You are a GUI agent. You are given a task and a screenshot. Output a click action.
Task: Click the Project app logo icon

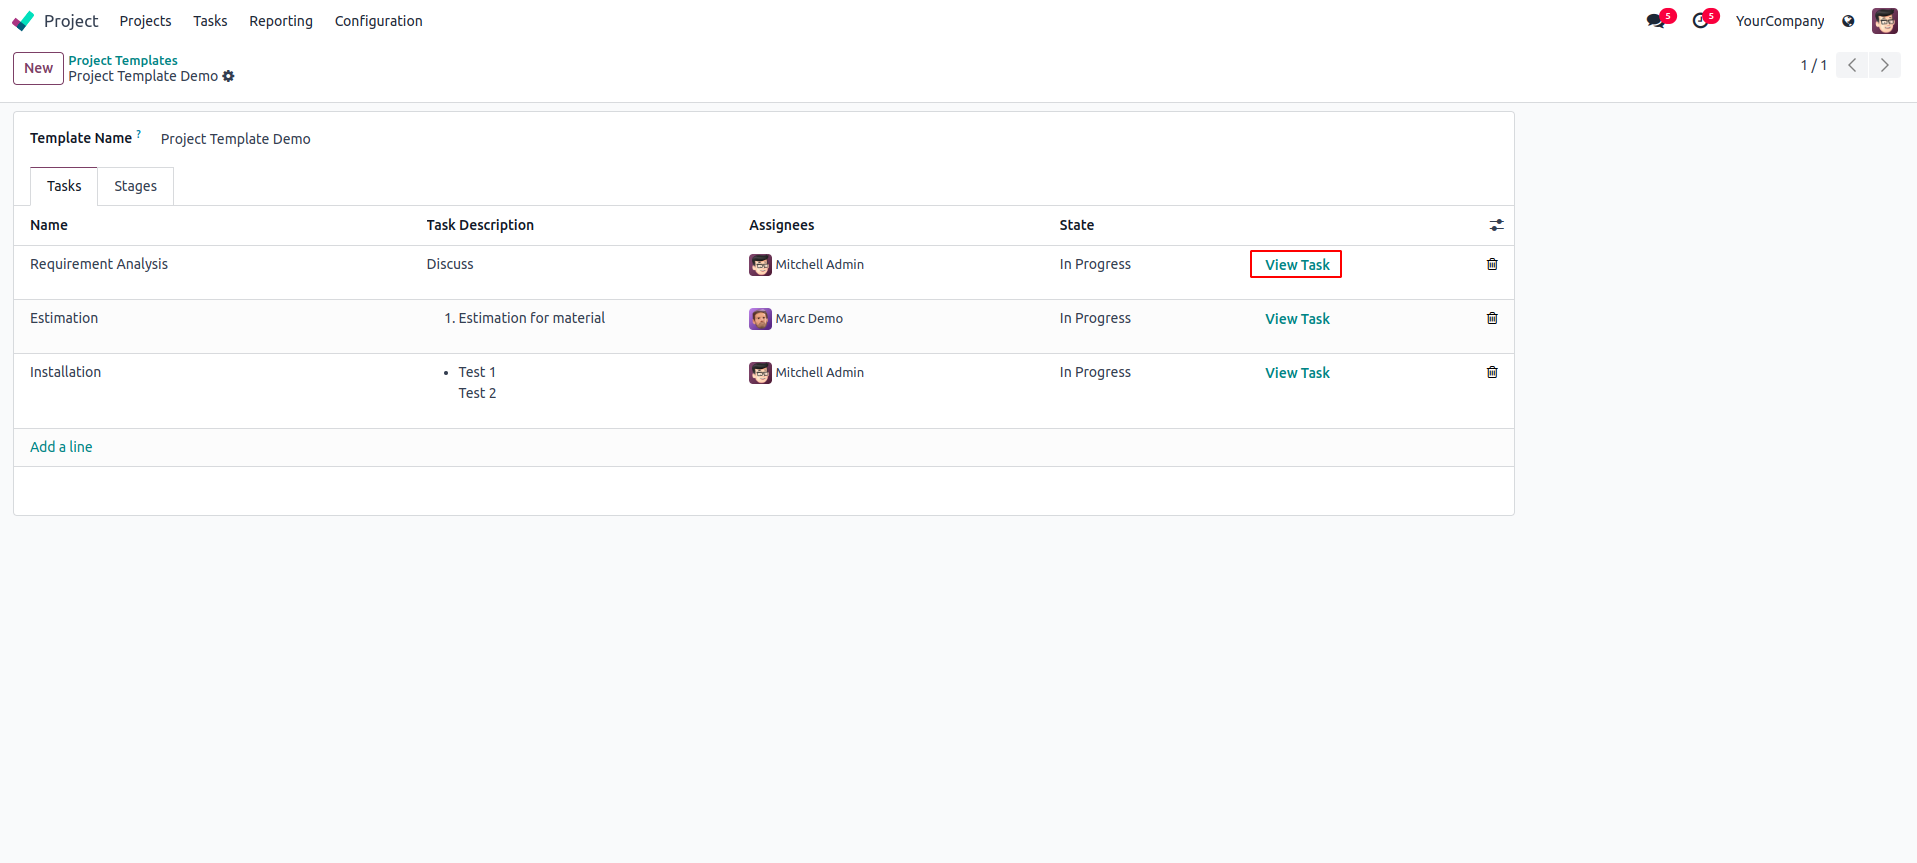tap(23, 21)
